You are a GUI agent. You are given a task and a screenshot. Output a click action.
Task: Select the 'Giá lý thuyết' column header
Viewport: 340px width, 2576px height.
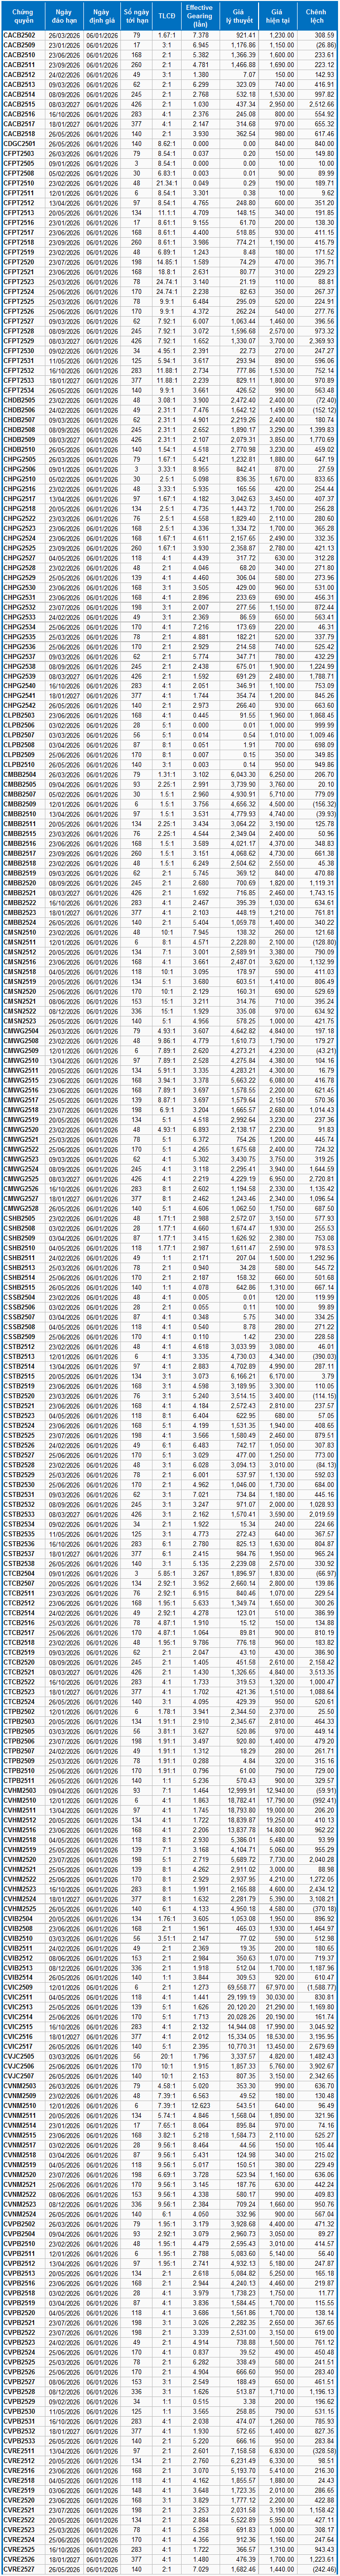coord(241,15)
